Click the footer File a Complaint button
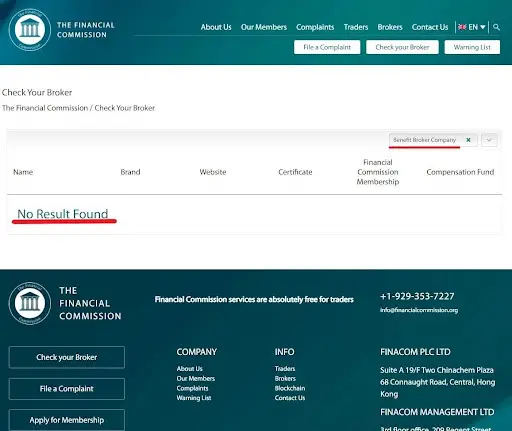 pyautogui.click(x=67, y=389)
